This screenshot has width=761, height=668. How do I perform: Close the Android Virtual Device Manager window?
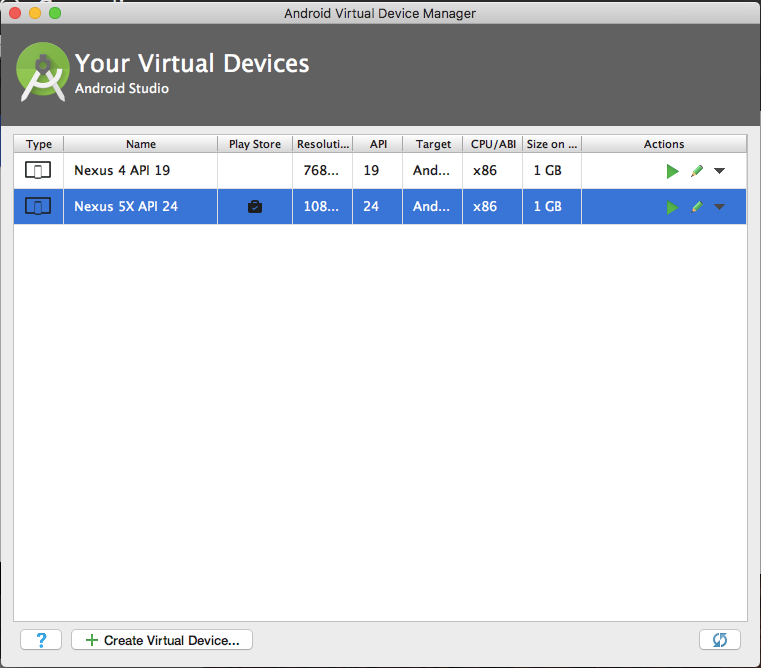coord(15,13)
